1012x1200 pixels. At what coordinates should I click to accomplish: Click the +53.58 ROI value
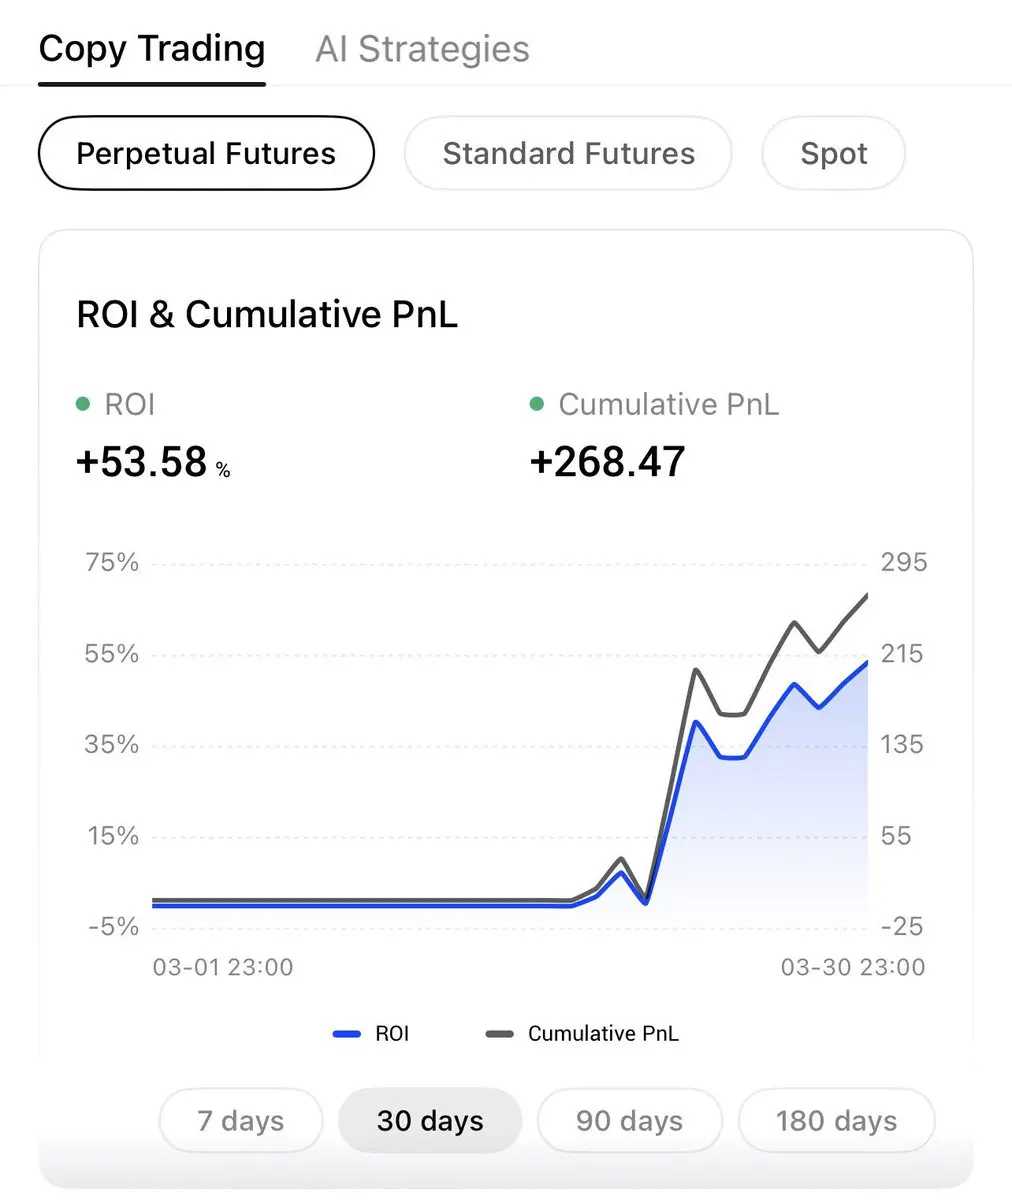[x=142, y=462]
